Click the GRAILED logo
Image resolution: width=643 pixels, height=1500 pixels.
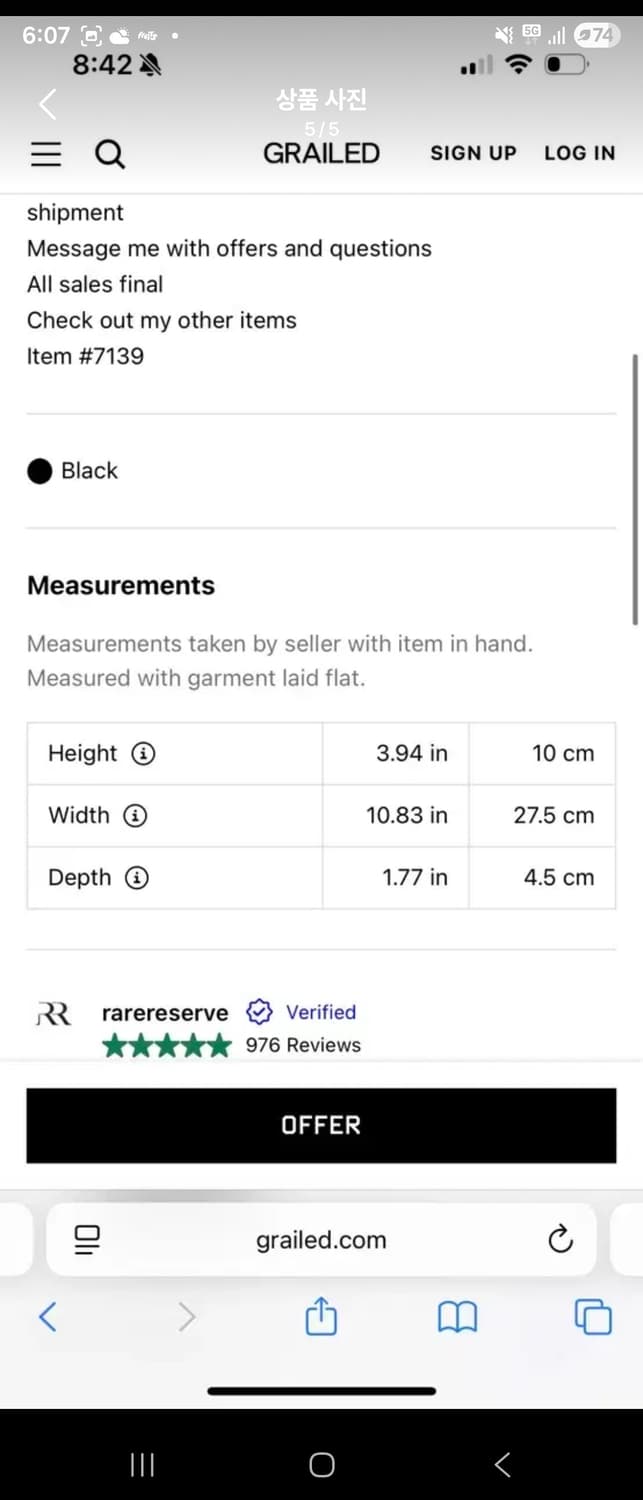point(321,153)
